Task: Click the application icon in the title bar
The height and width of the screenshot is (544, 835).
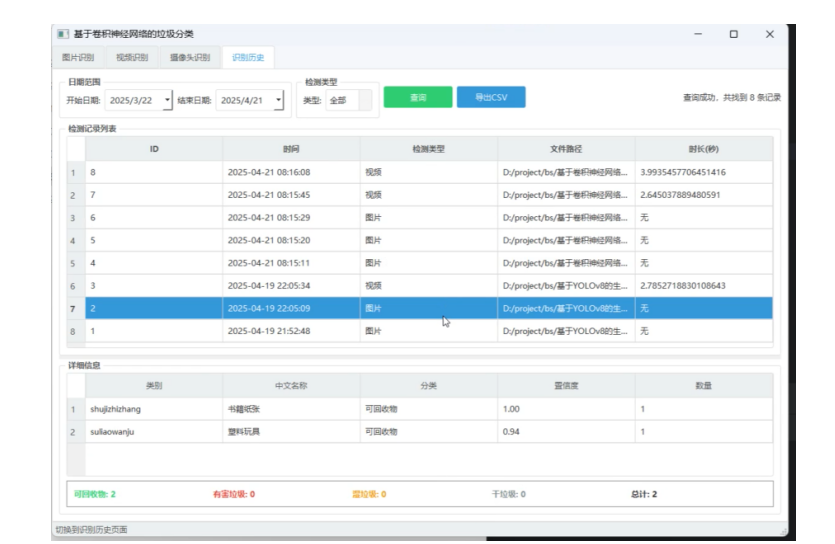Action: click(x=63, y=34)
